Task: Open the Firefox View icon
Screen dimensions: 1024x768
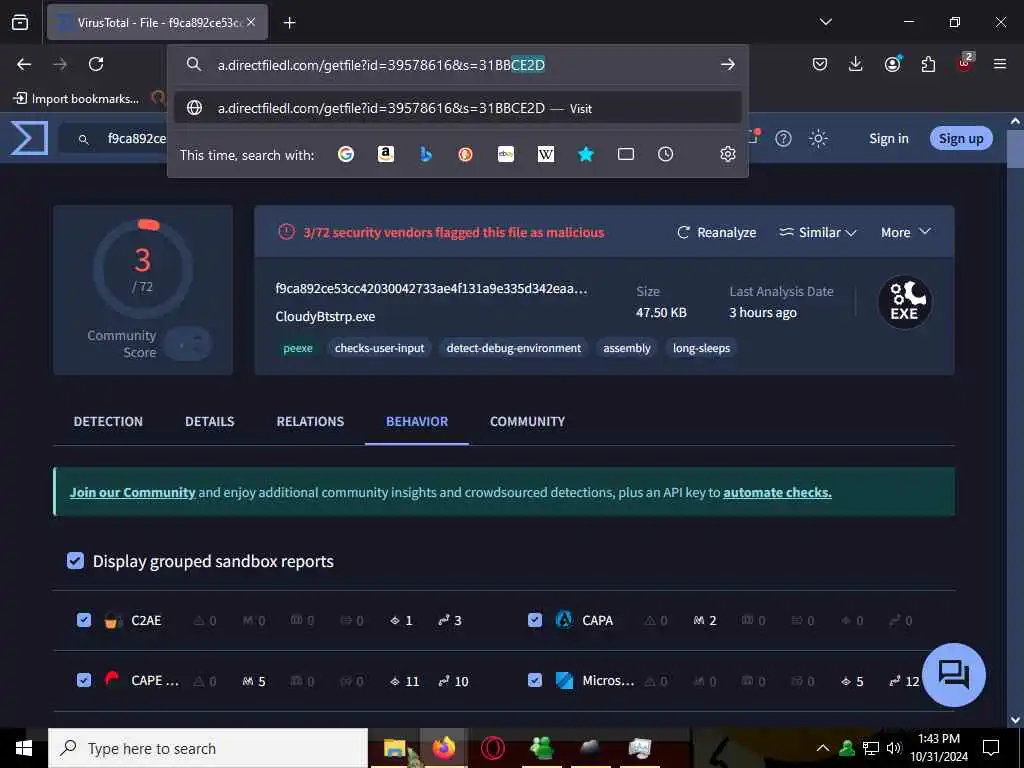Action: pos(20,22)
